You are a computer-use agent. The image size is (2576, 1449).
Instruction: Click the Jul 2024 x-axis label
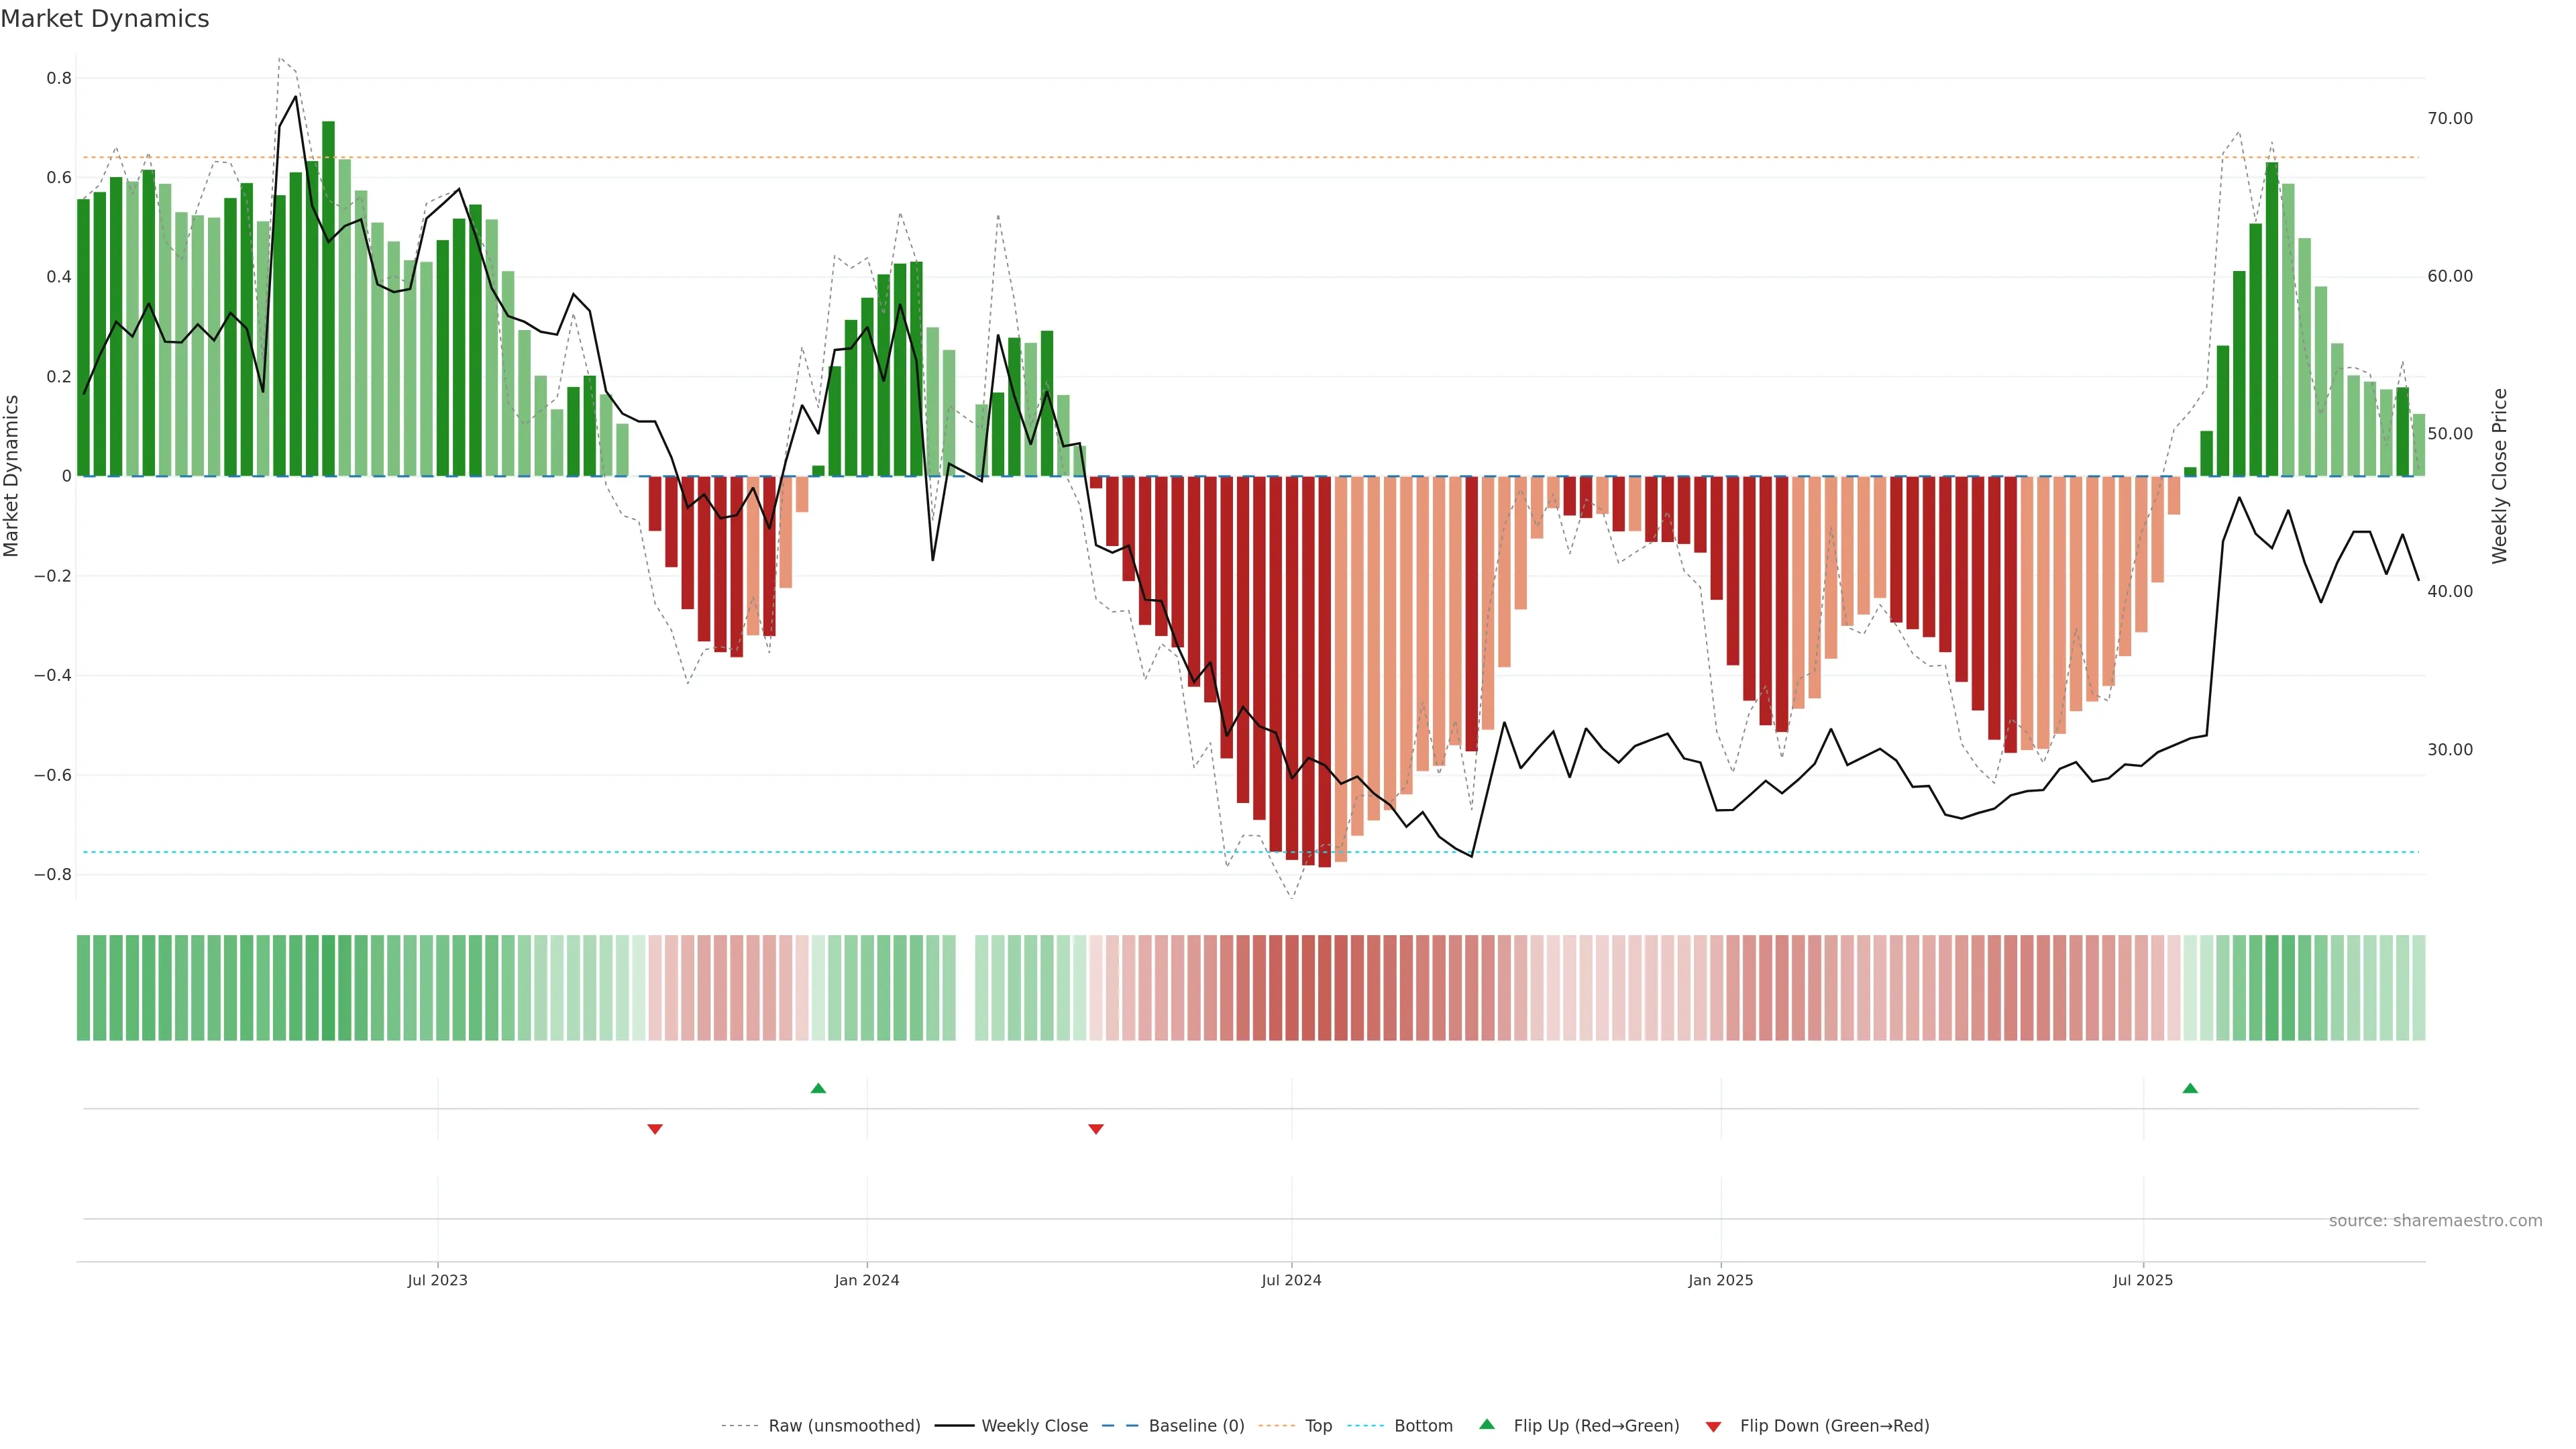coord(1291,1280)
